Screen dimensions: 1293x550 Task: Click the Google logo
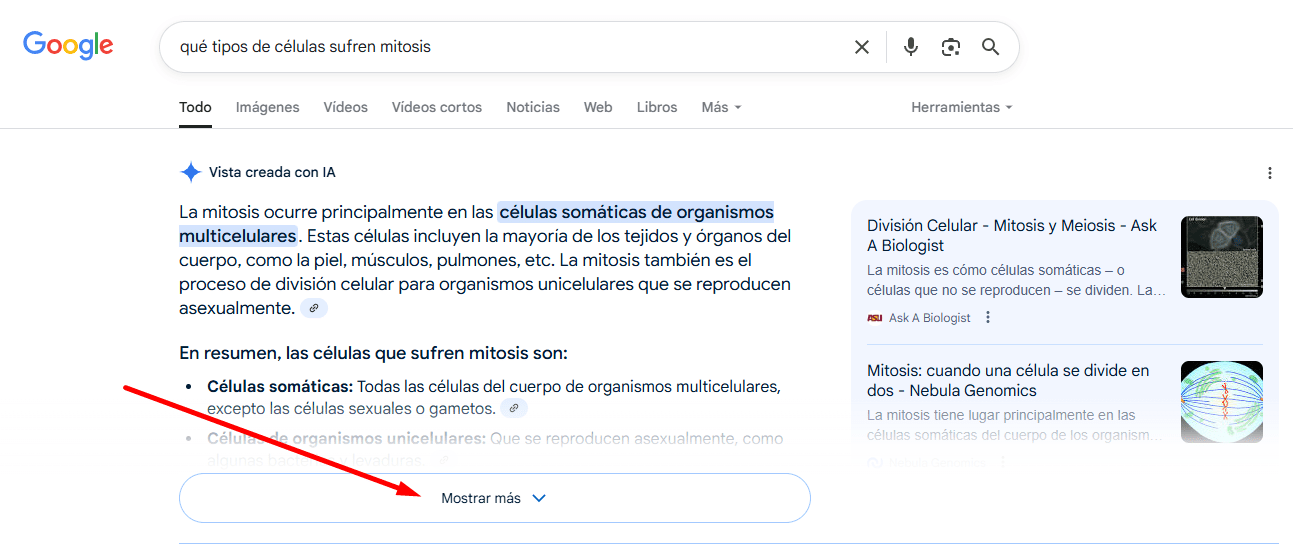[x=68, y=46]
